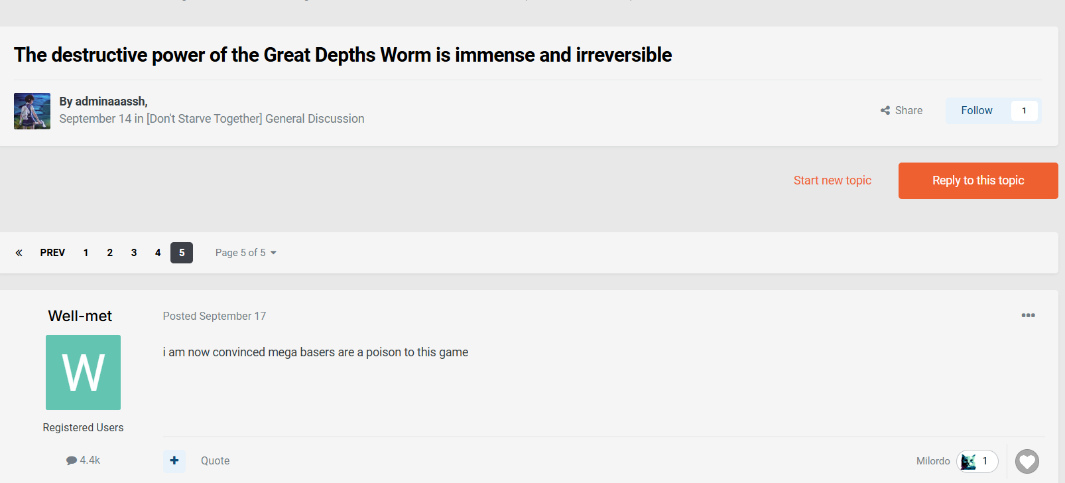
Task: View the follower count badge
Action: click(1023, 110)
